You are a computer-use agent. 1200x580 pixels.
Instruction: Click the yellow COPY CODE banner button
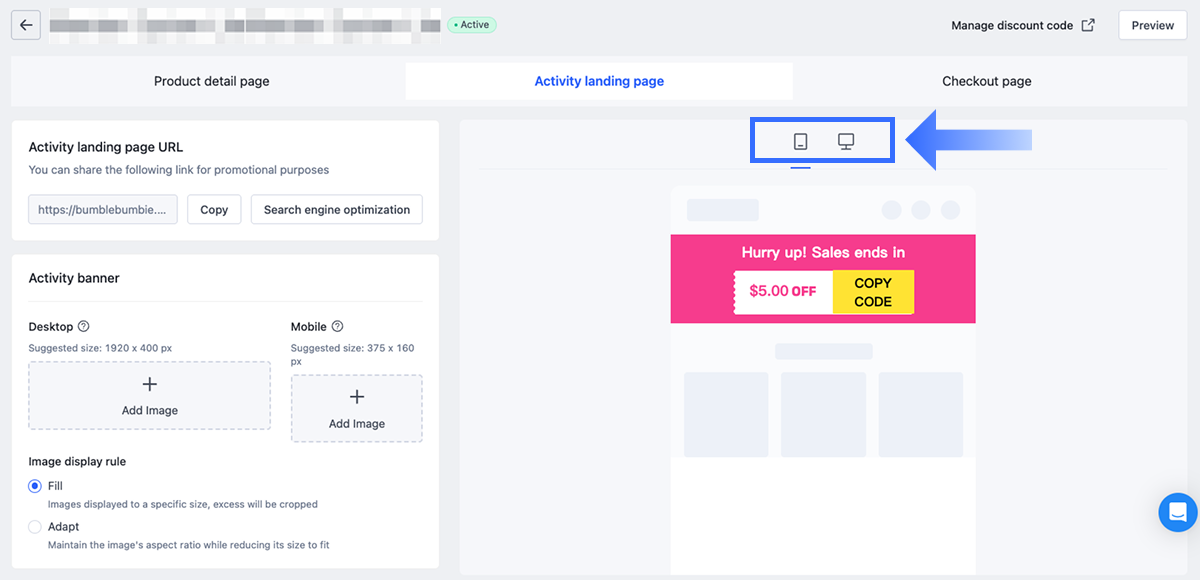click(873, 292)
